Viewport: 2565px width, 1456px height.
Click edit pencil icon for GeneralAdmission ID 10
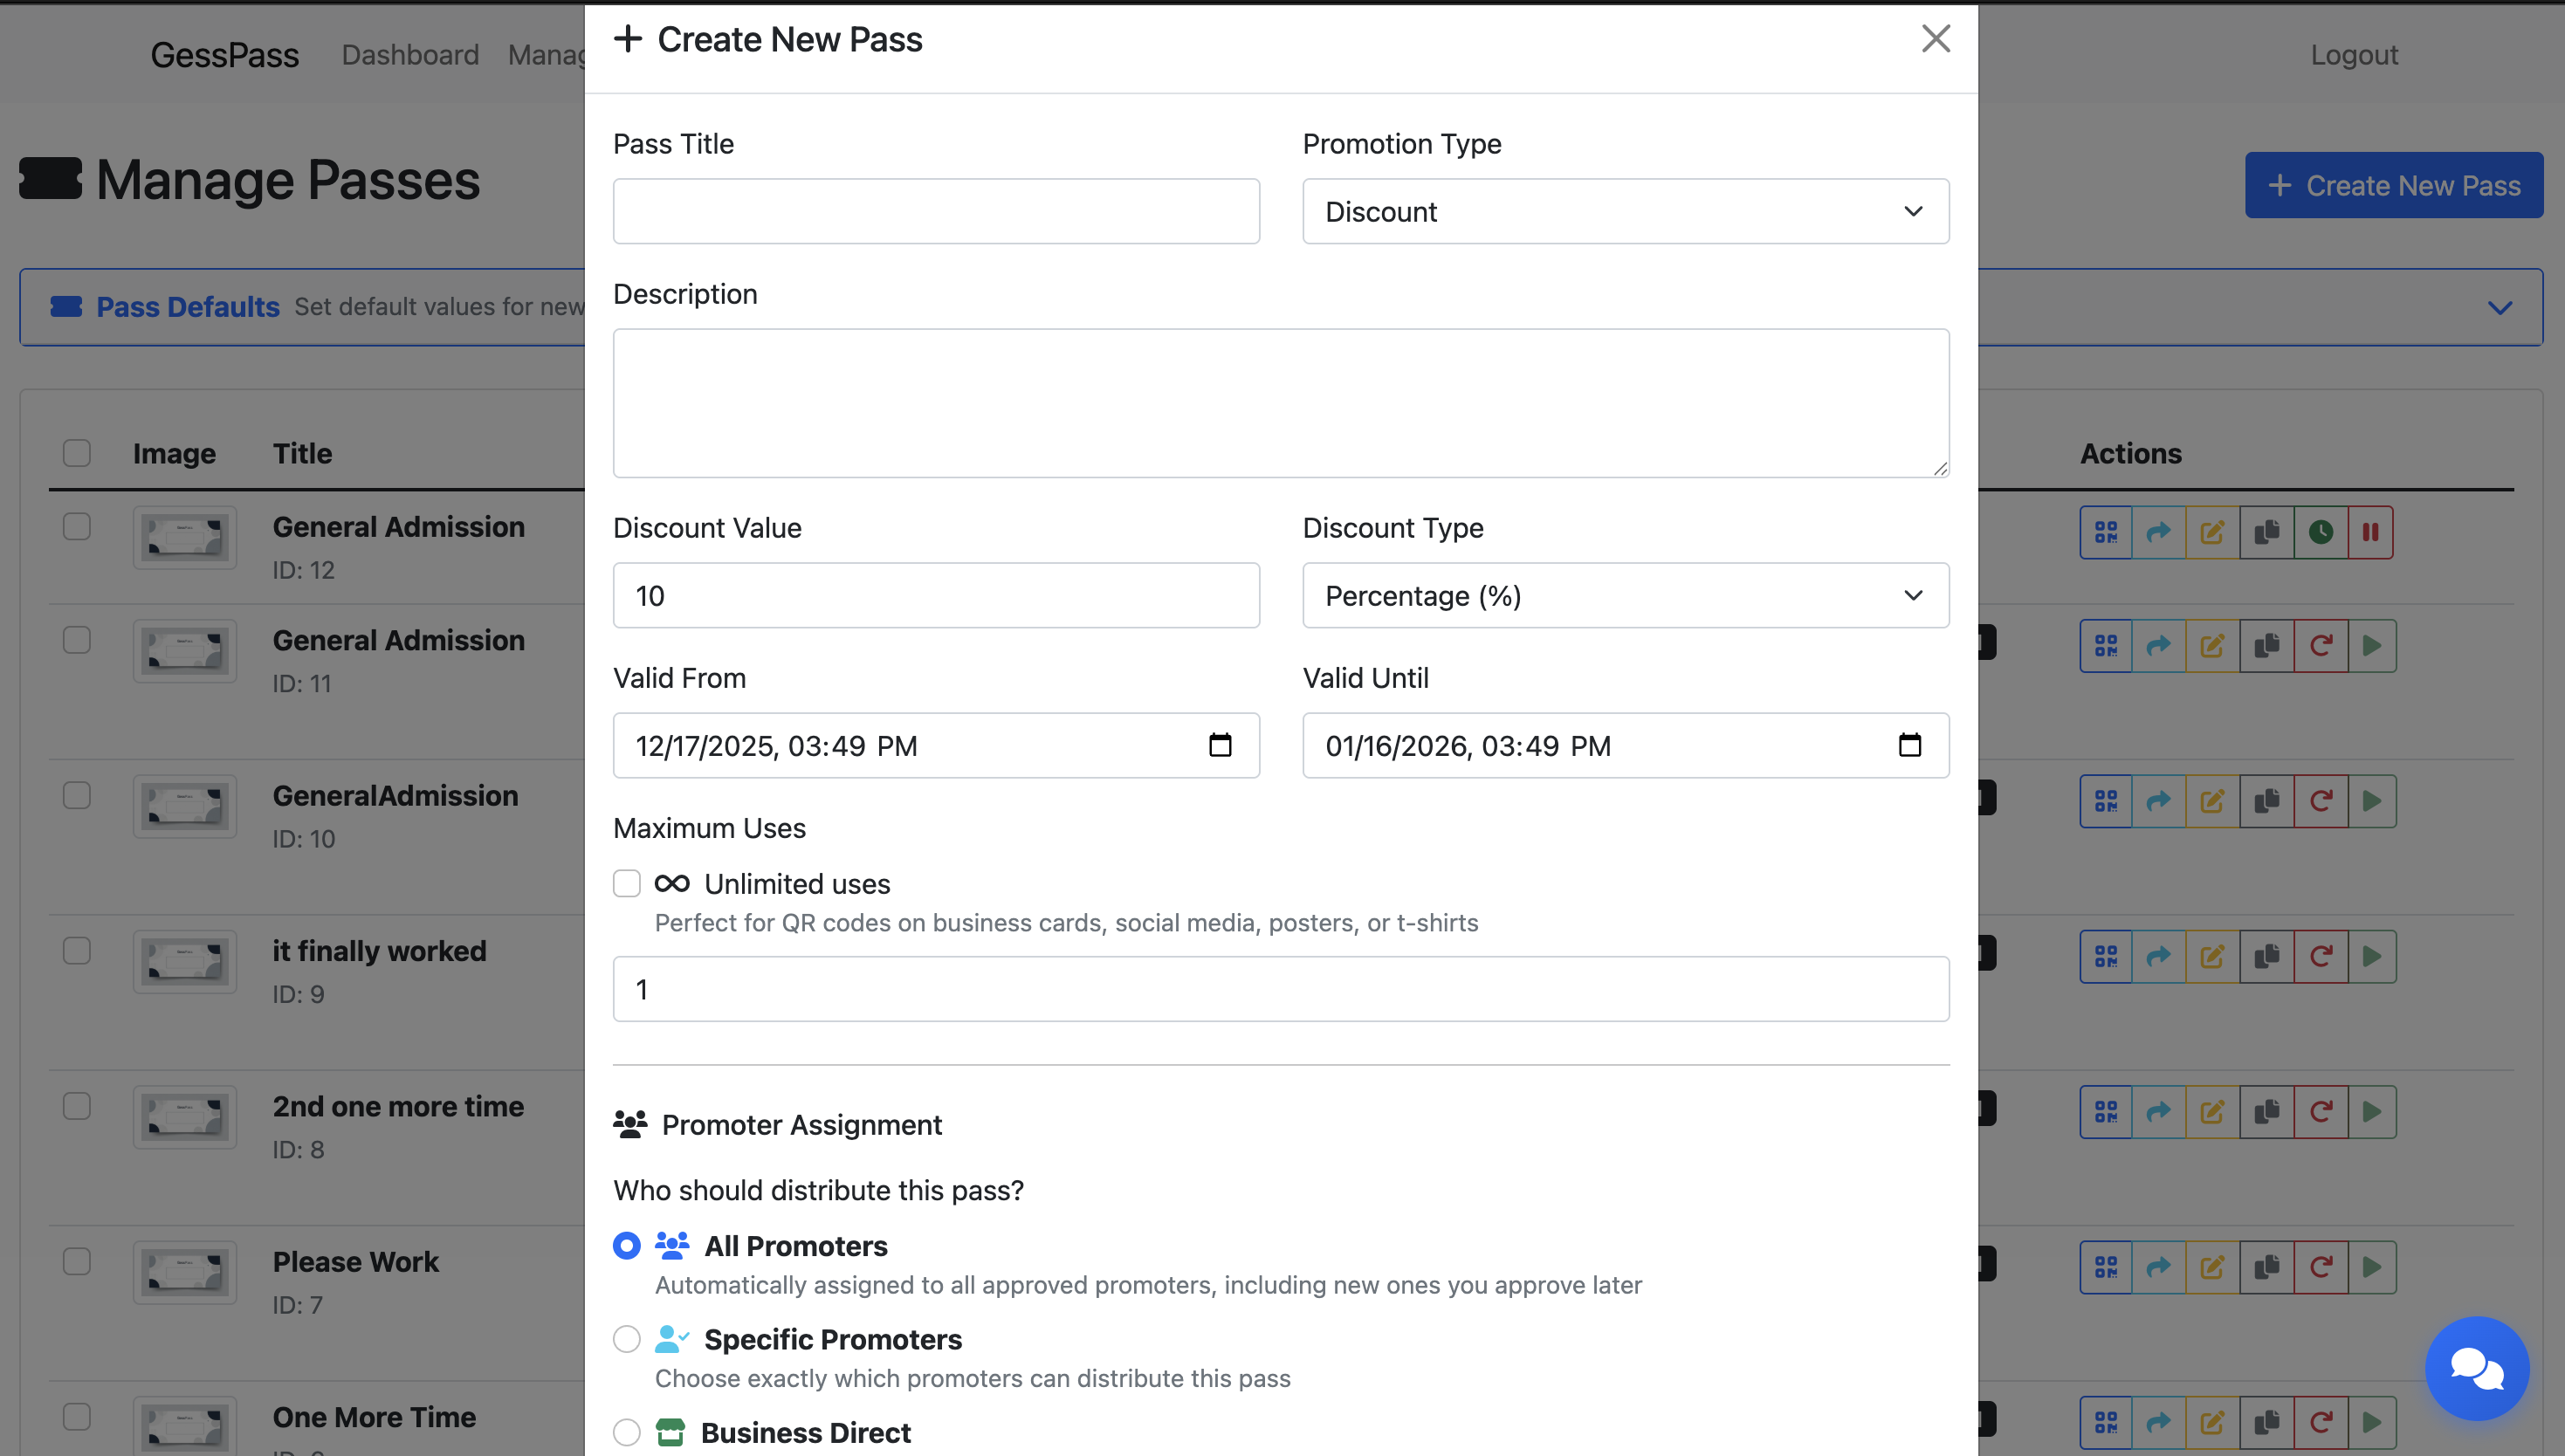pos(2212,801)
